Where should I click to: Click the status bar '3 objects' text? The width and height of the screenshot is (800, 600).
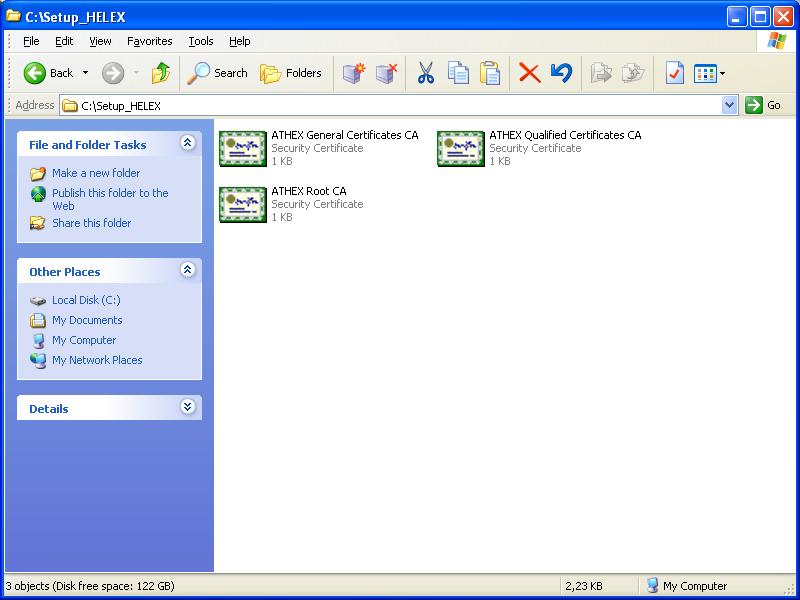(90, 586)
